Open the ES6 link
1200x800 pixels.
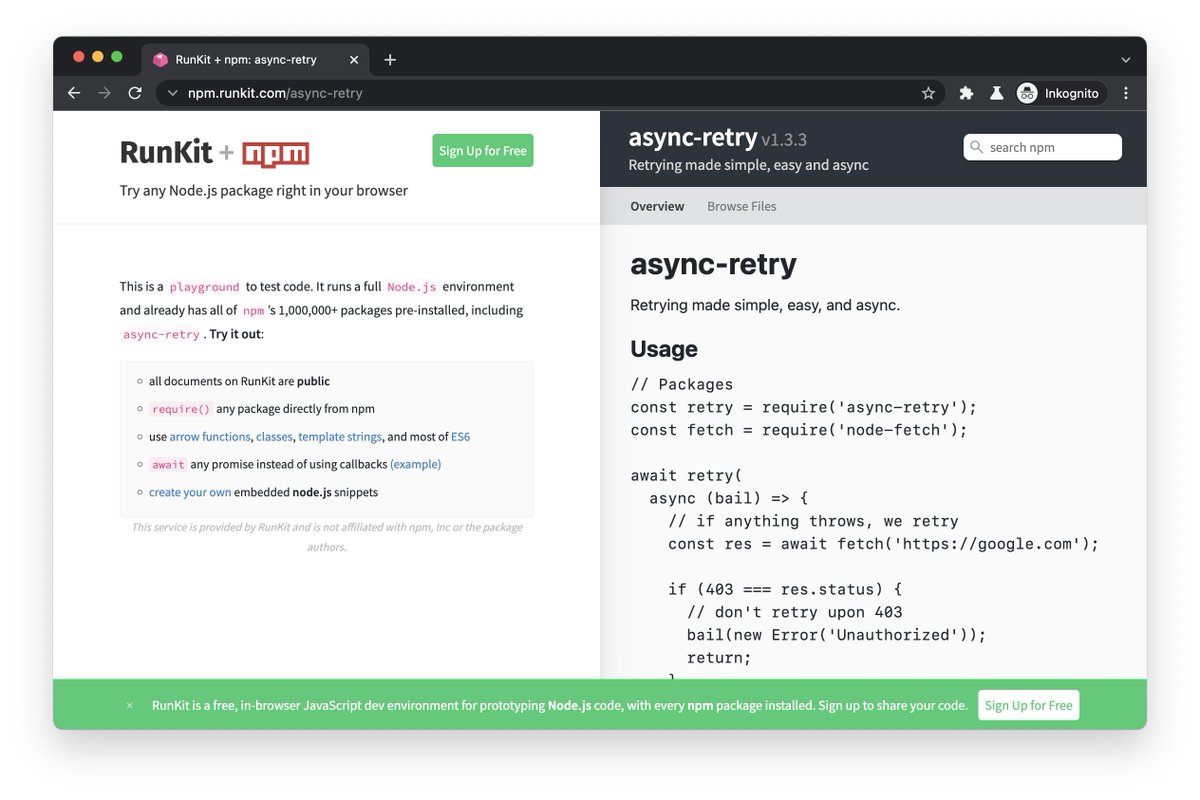pyautogui.click(x=460, y=437)
